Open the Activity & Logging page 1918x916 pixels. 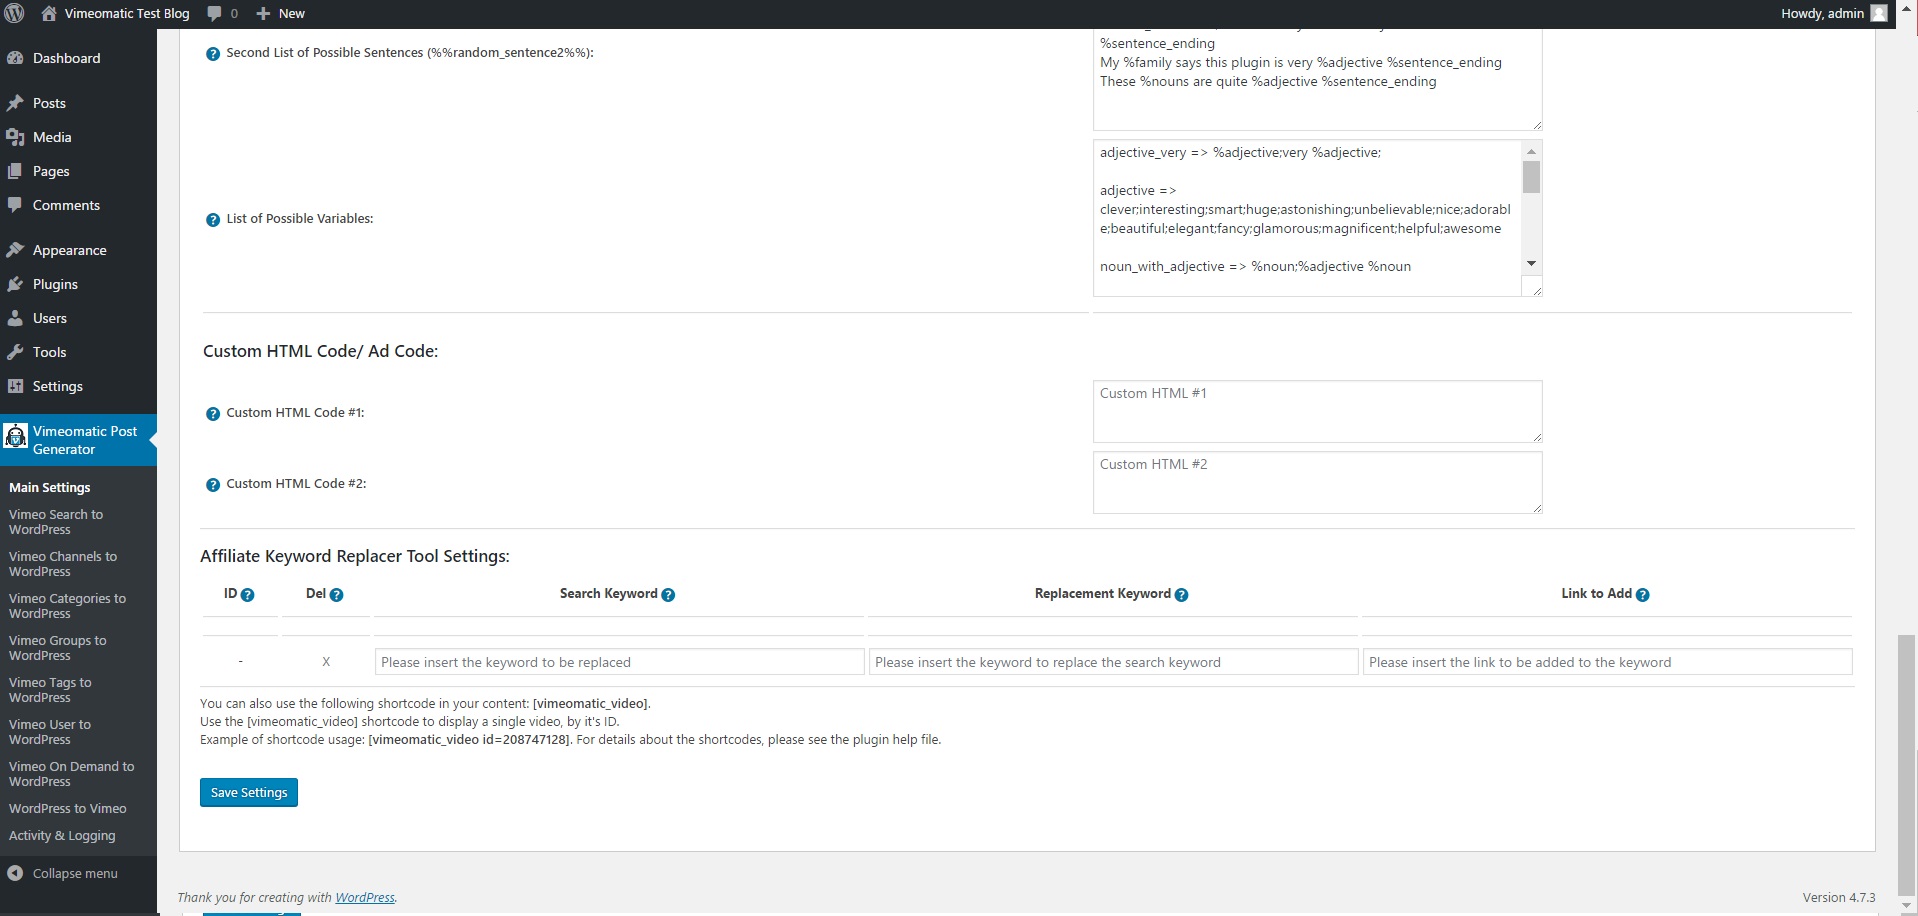point(61,836)
